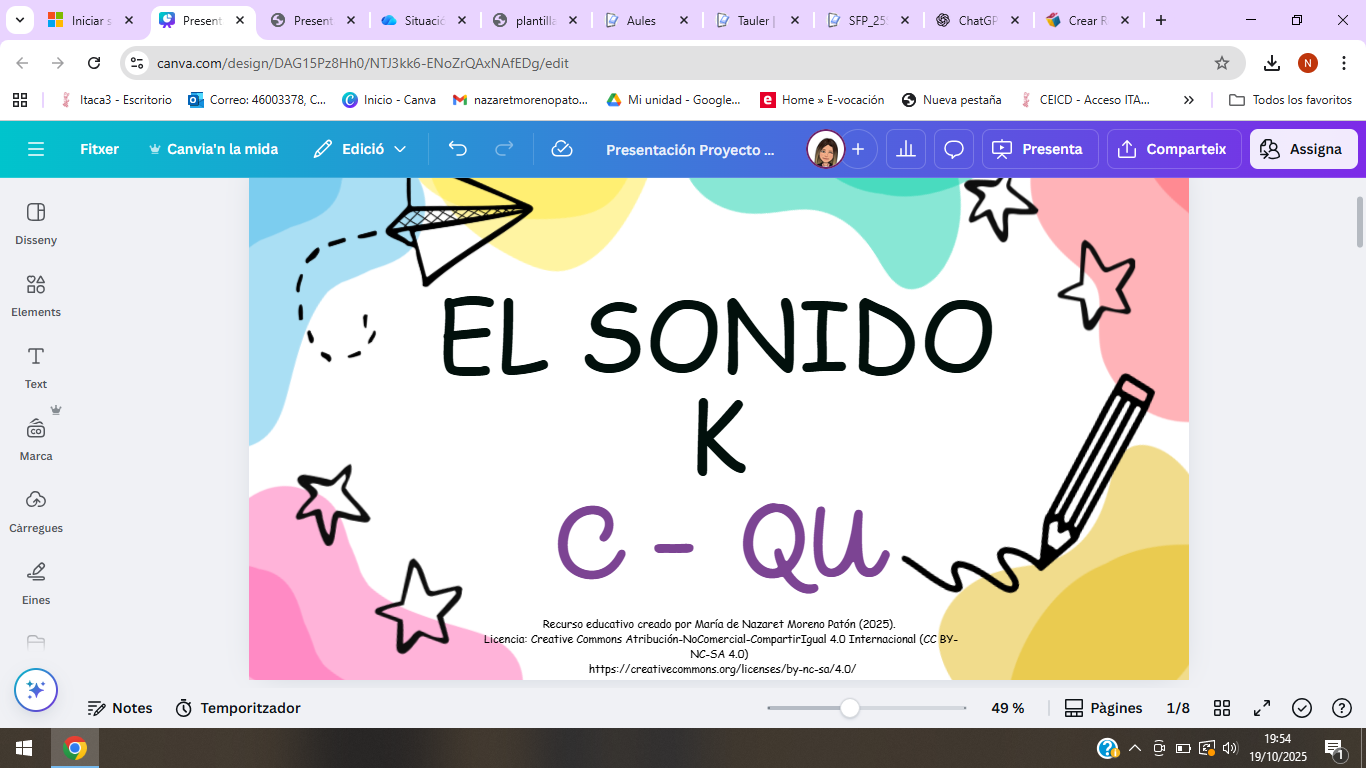Open the Eines tools panel
The width and height of the screenshot is (1366, 768).
click(36, 583)
